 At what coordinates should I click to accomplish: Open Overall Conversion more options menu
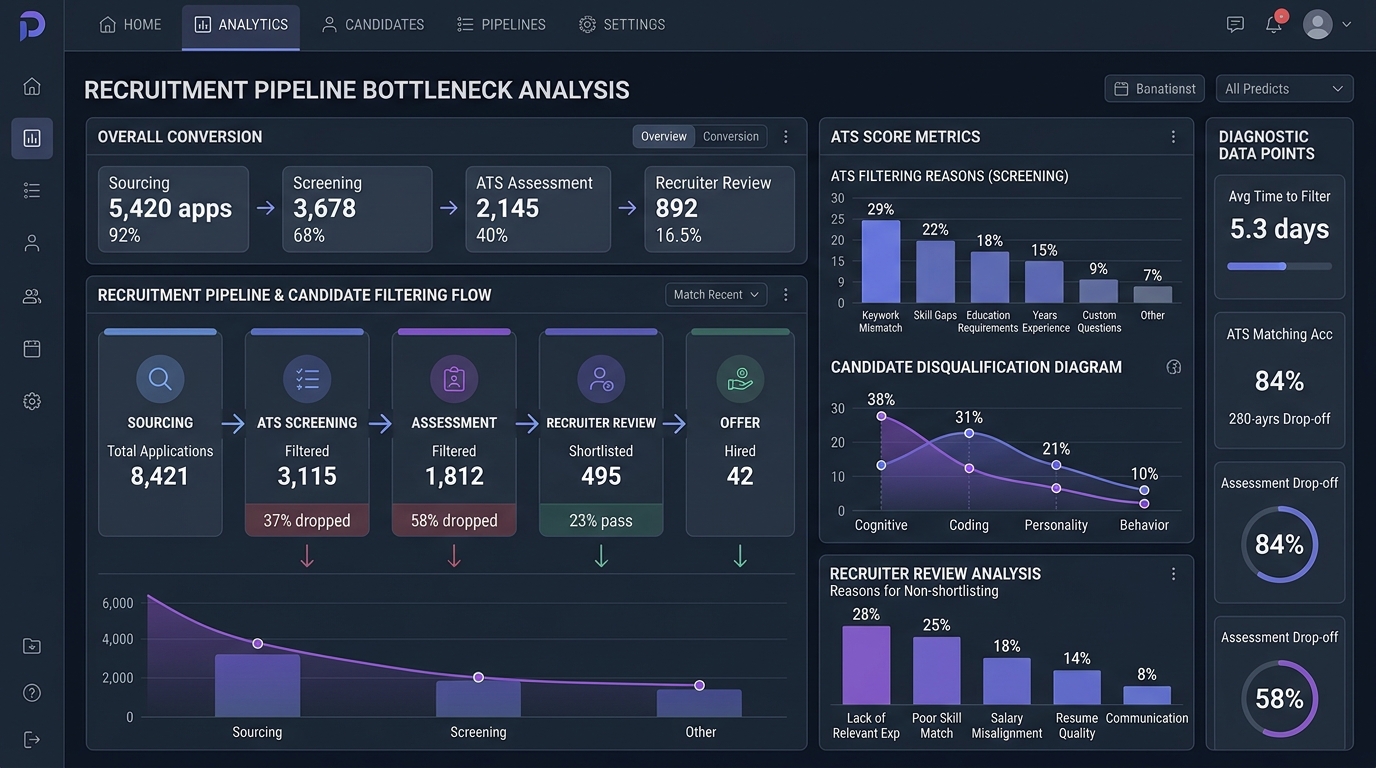786,137
